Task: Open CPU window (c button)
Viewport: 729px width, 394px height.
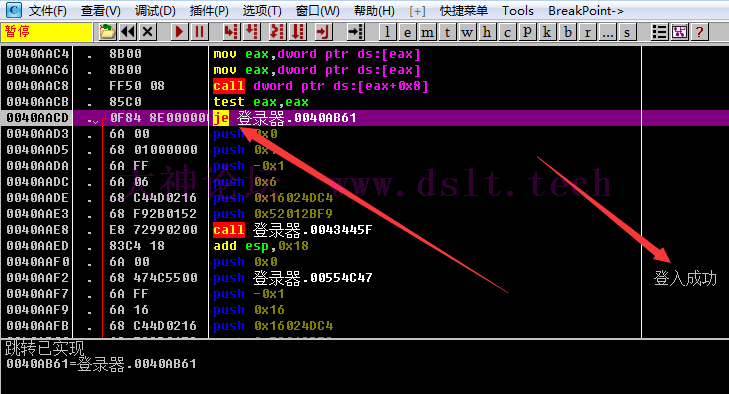Action: tap(507, 32)
